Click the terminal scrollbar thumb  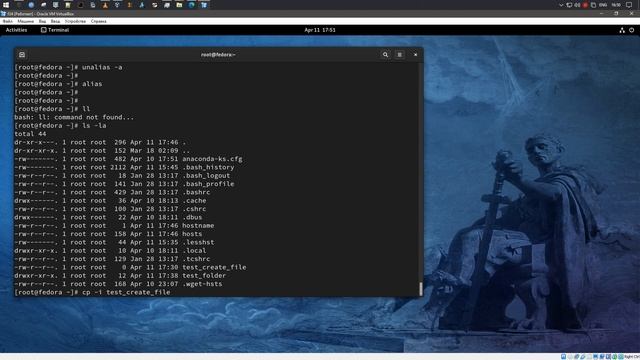click(x=421, y=289)
